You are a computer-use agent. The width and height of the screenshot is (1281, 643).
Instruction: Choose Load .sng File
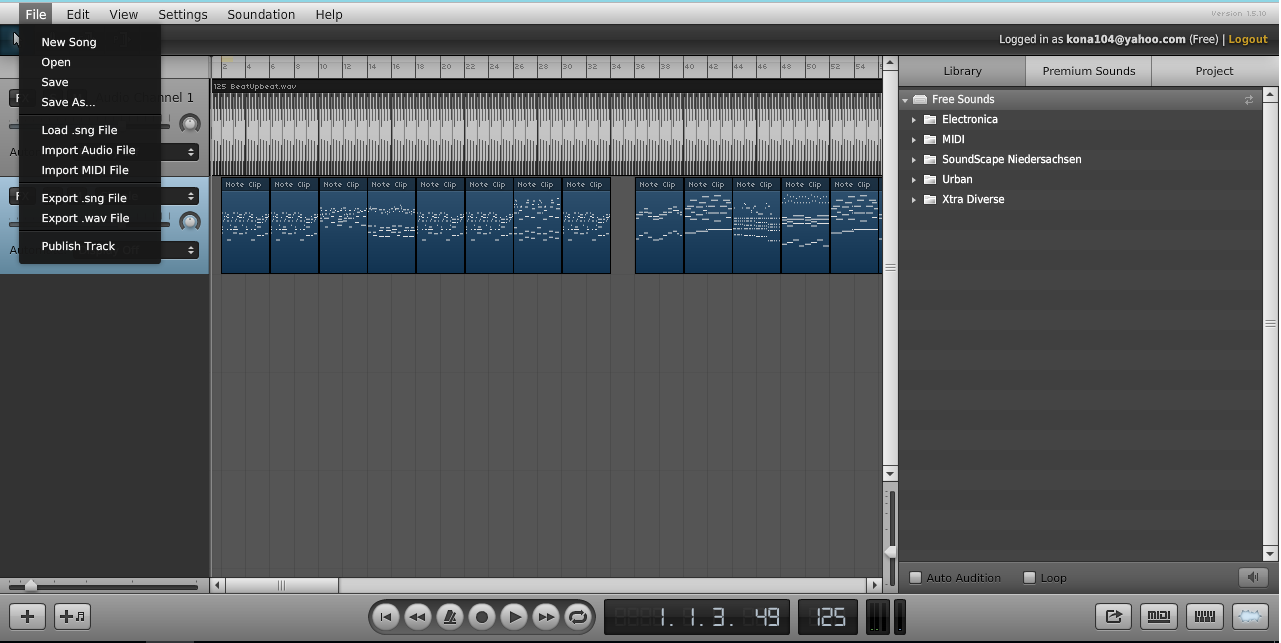pyautogui.click(x=79, y=130)
